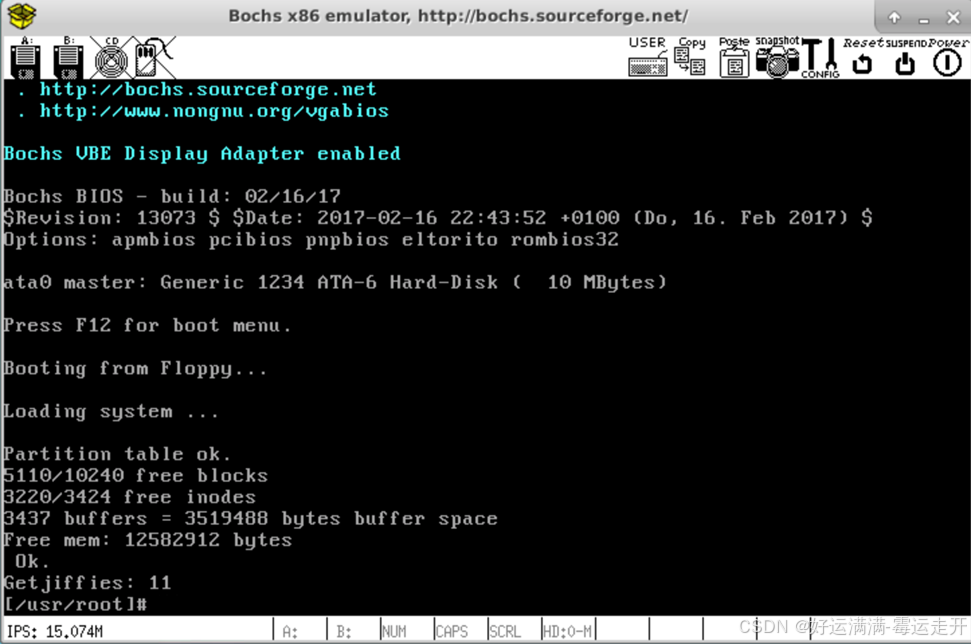The image size is (971, 644).
Task: Take a snapshot with camera icon
Action: (777, 56)
